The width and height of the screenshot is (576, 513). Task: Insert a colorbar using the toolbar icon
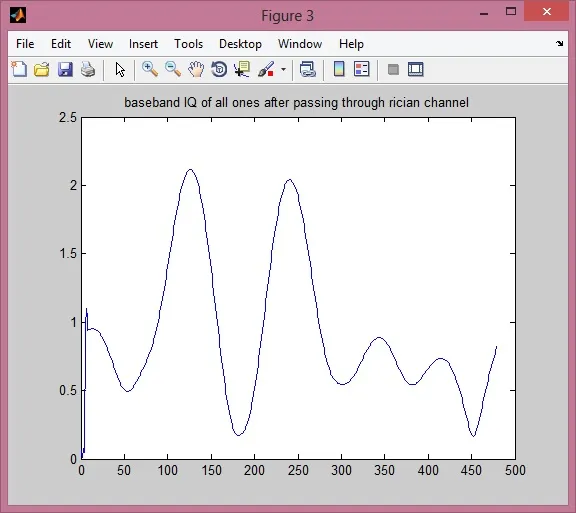coord(339,69)
